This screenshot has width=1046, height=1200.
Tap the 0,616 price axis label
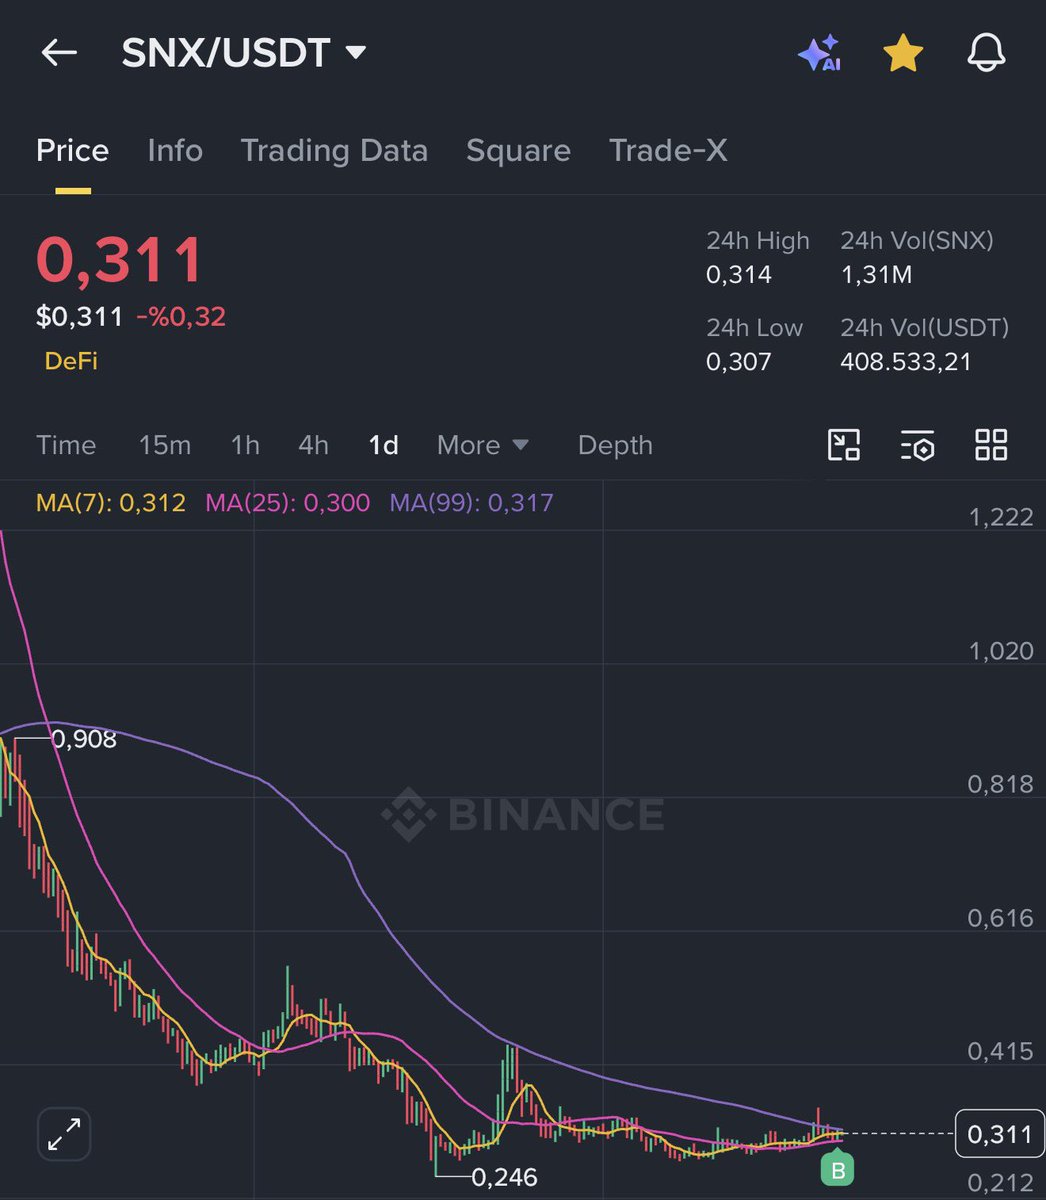tap(1001, 918)
